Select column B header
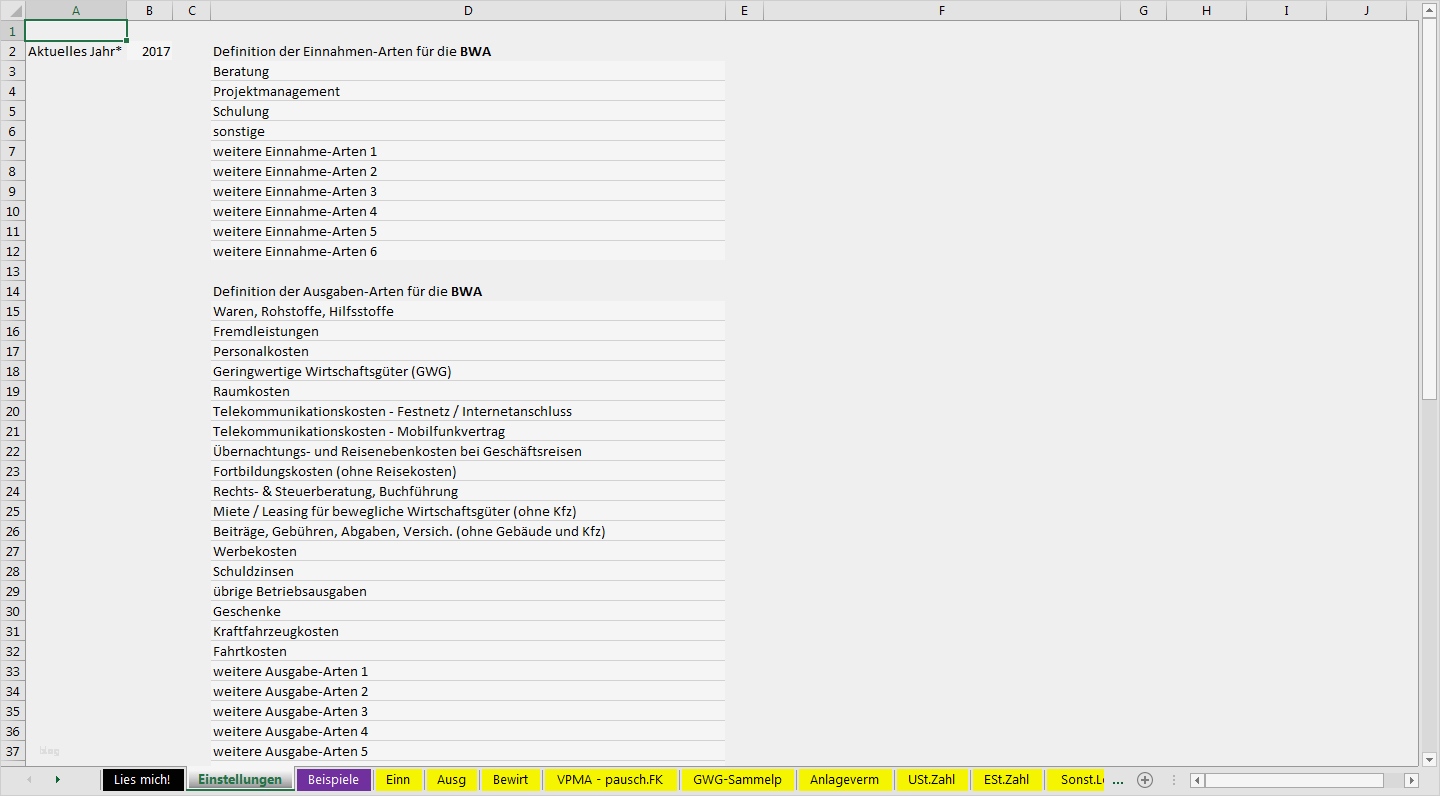 click(150, 10)
